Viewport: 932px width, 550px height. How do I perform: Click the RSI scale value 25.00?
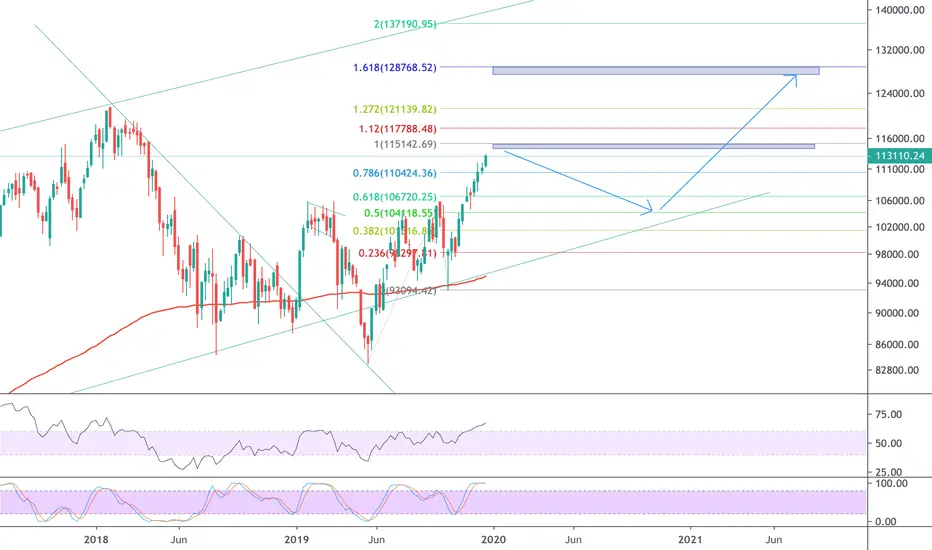(x=889, y=472)
